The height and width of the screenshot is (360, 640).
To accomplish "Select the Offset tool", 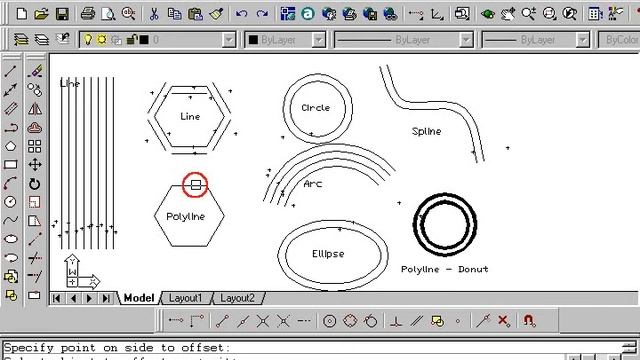I will pyautogui.click(x=35, y=128).
